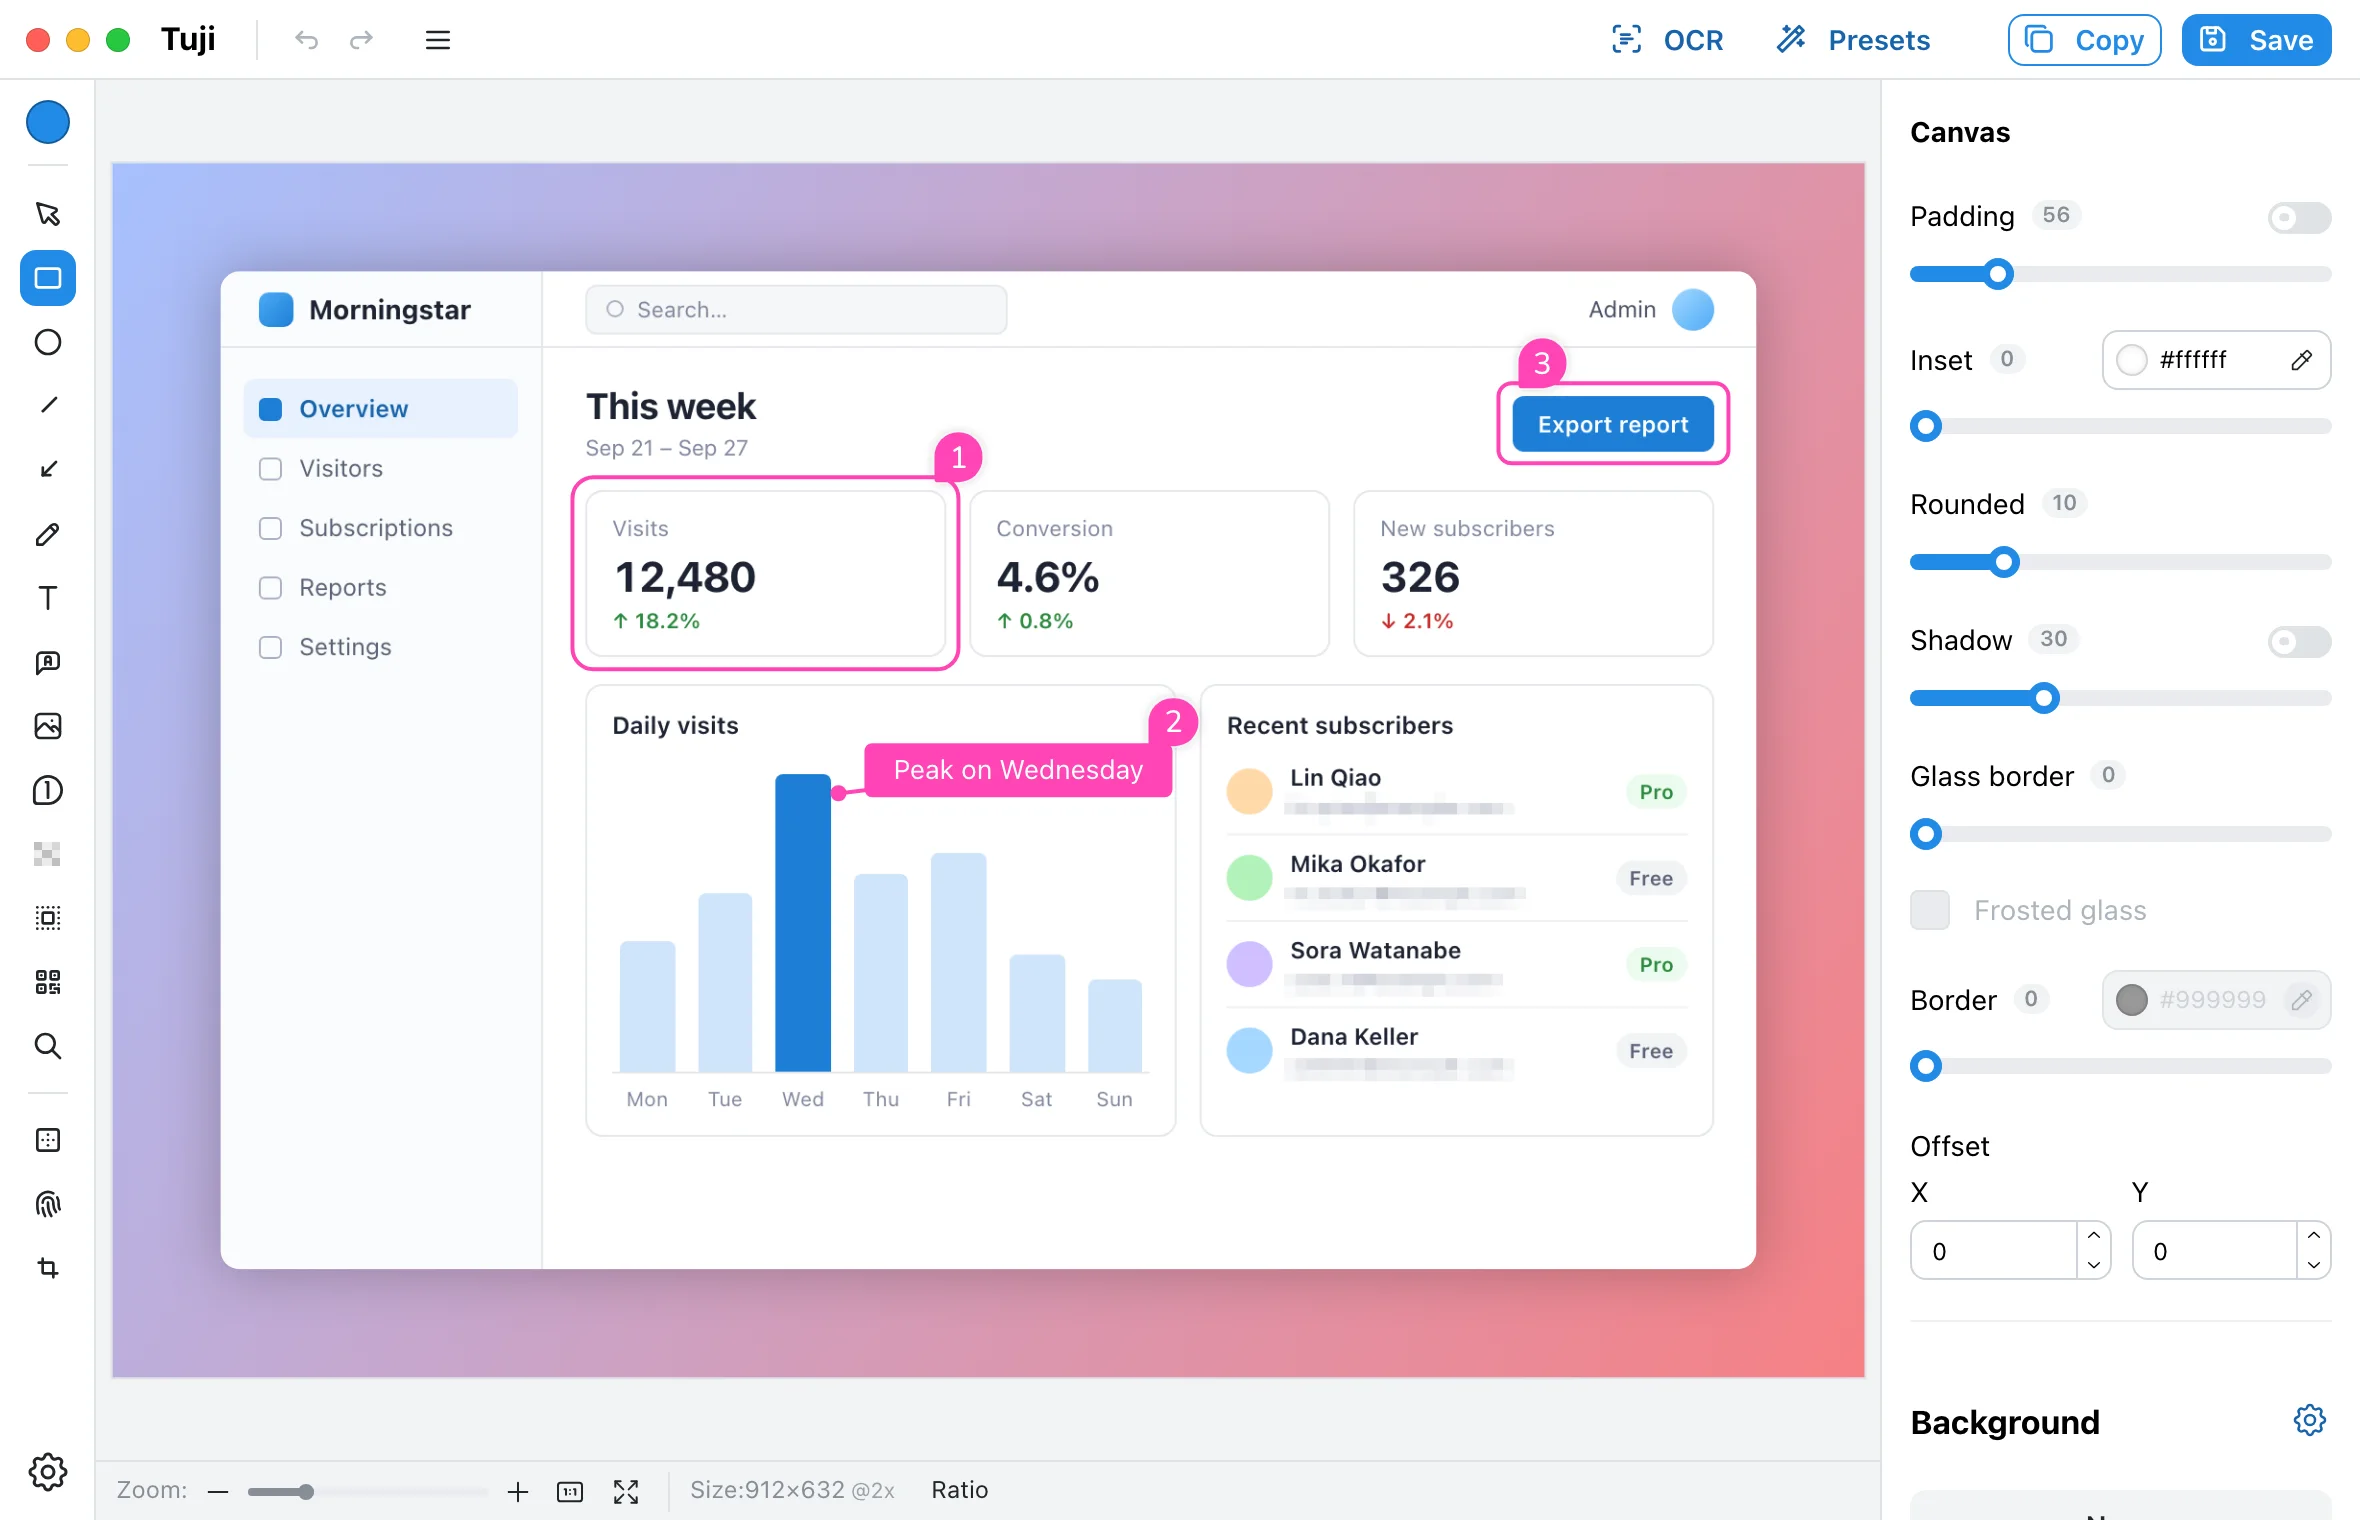Open Background settings gear

pyautogui.click(x=2309, y=1420)
